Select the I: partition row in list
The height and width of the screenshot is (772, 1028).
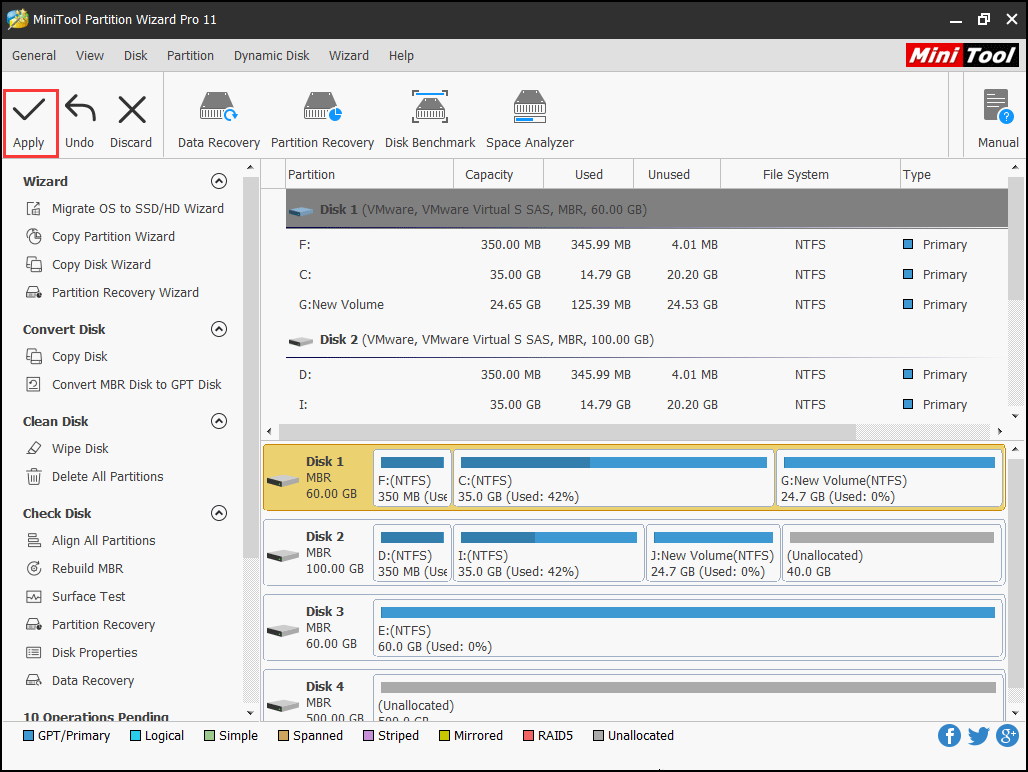pyautogui.click(x=646, y=404)
